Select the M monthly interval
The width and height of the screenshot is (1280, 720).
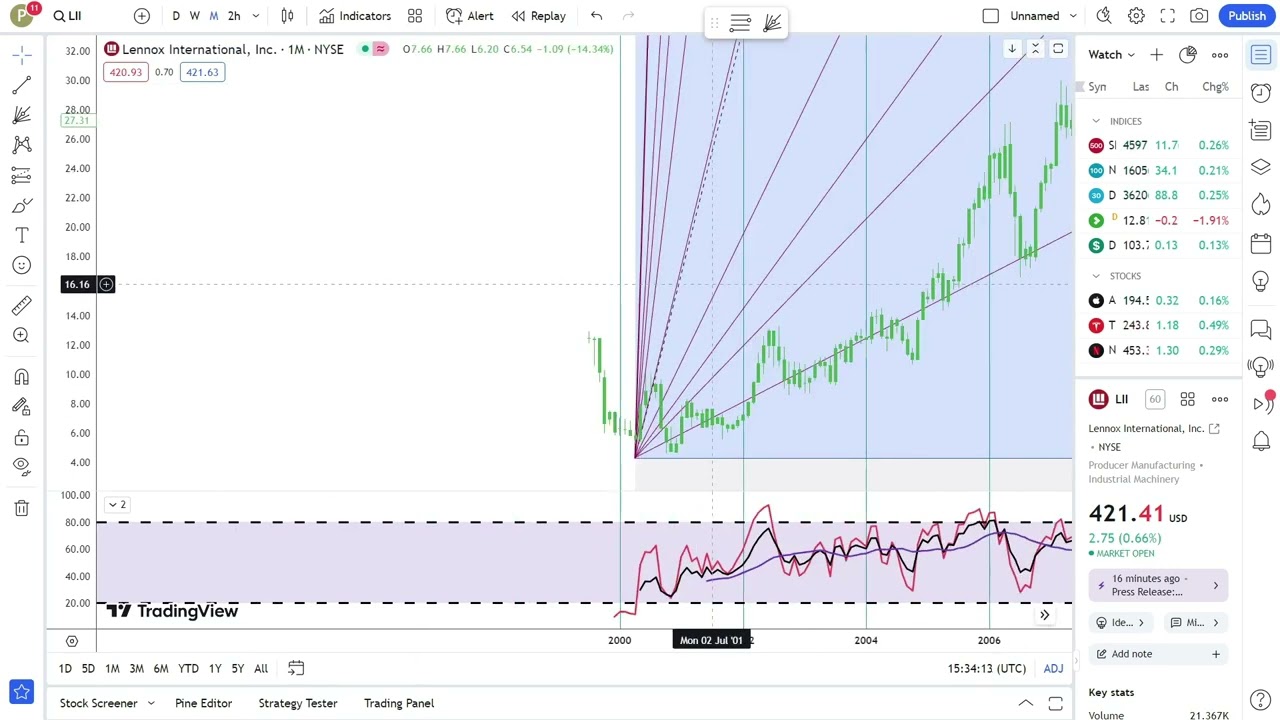pyautogui.click(x=214, y=16)
